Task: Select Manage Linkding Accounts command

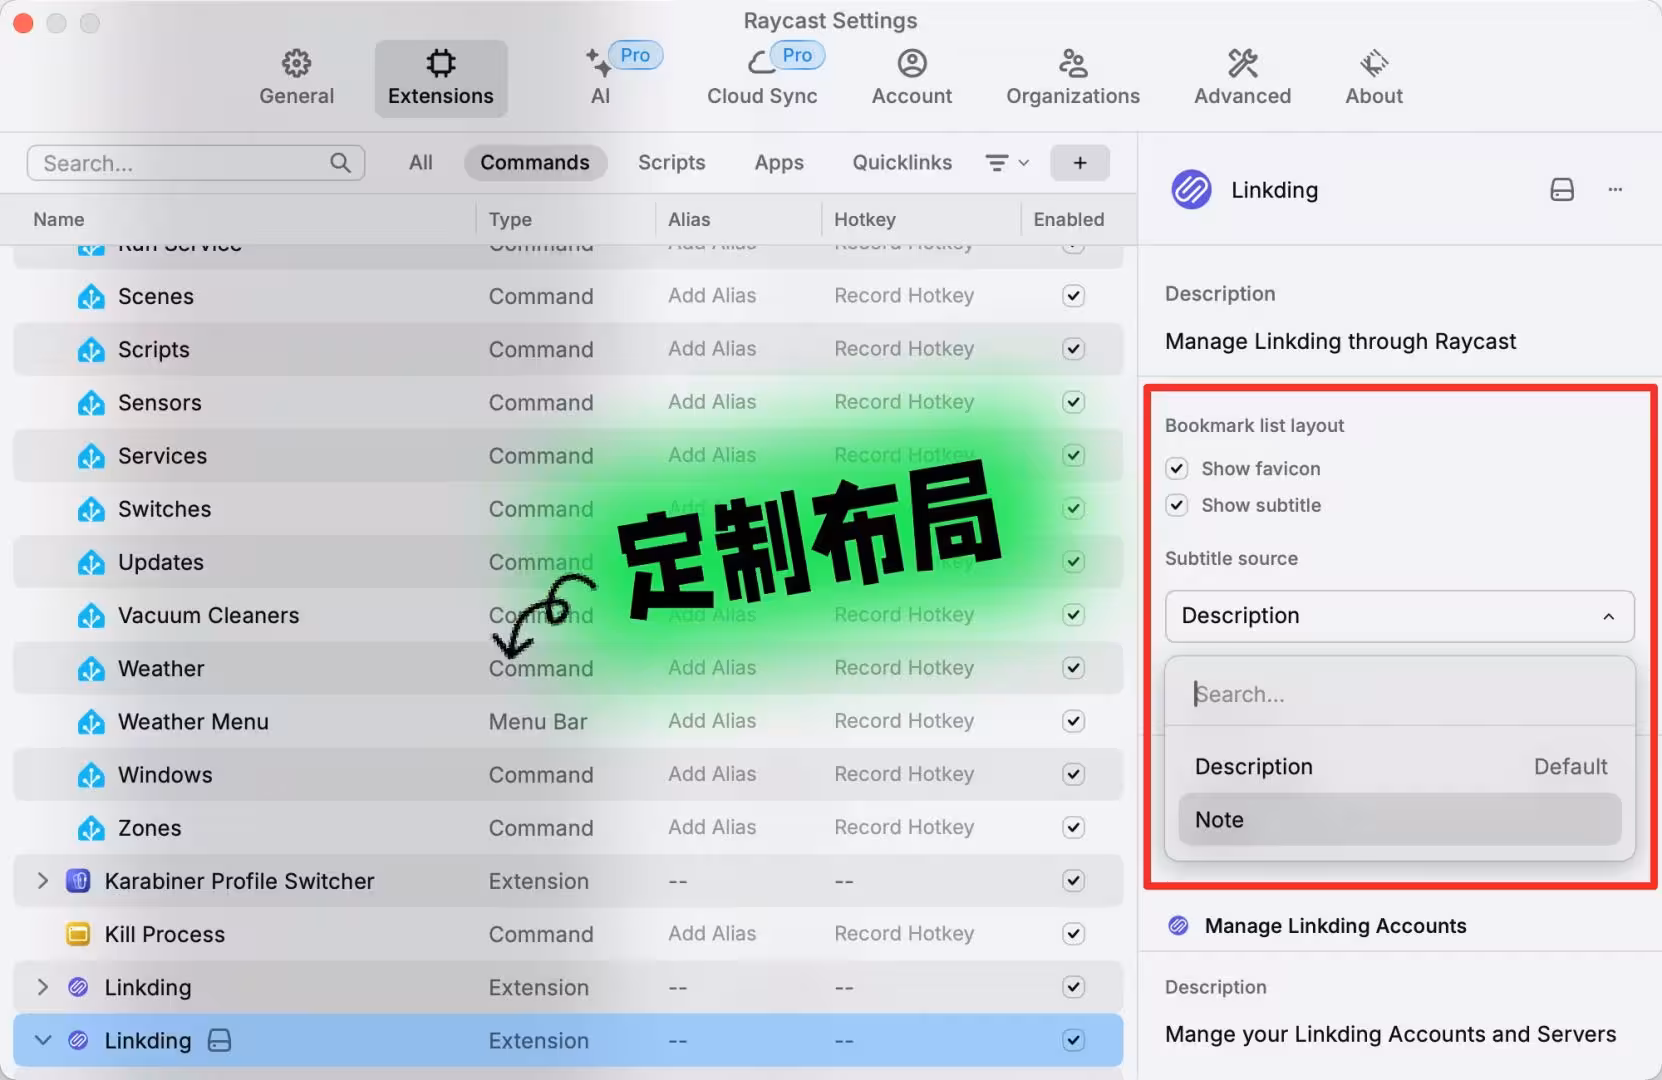Action: [x=1335, y=926]
